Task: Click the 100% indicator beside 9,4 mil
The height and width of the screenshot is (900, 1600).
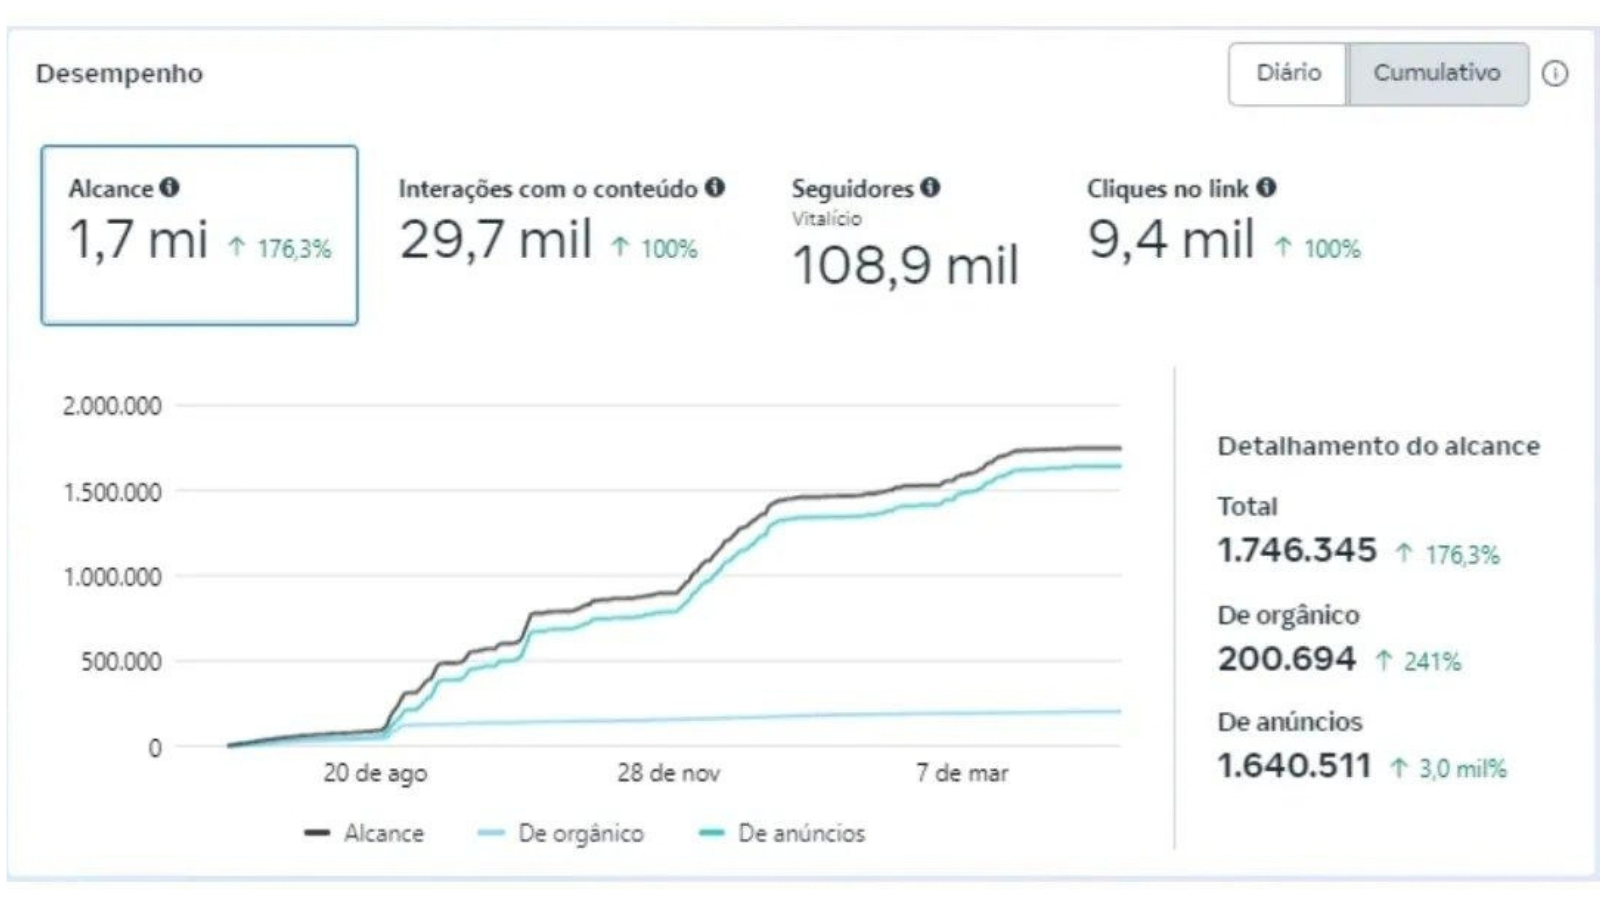Action: (x=1318, y=248)
